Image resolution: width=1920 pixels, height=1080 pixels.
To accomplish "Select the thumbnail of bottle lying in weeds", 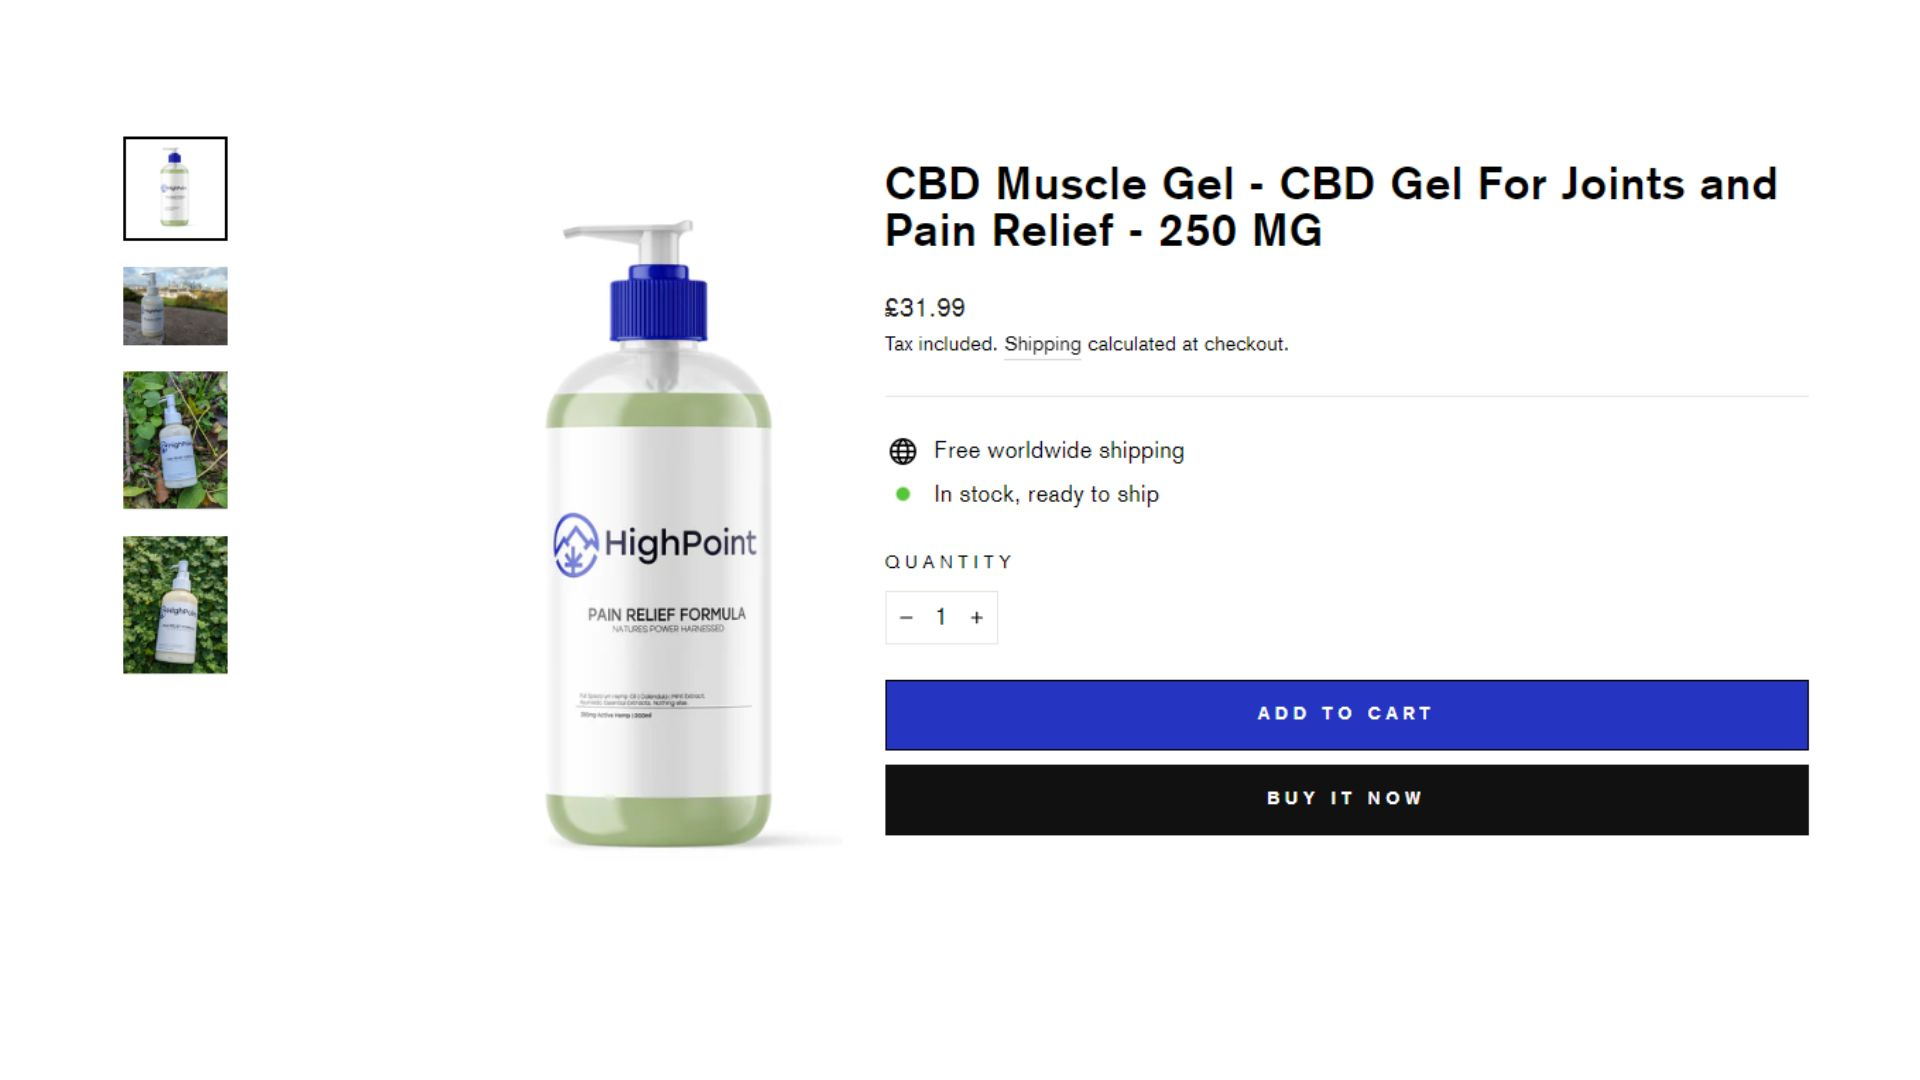I will click(175, 440).
